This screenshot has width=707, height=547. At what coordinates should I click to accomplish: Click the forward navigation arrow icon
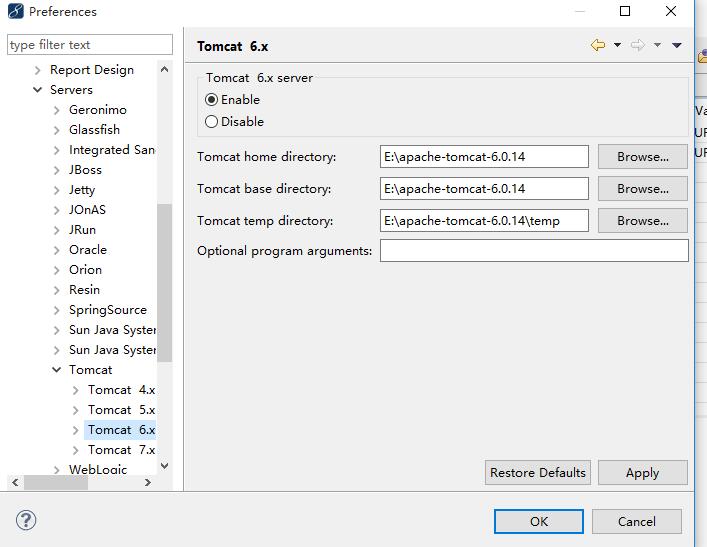[638, 45]
